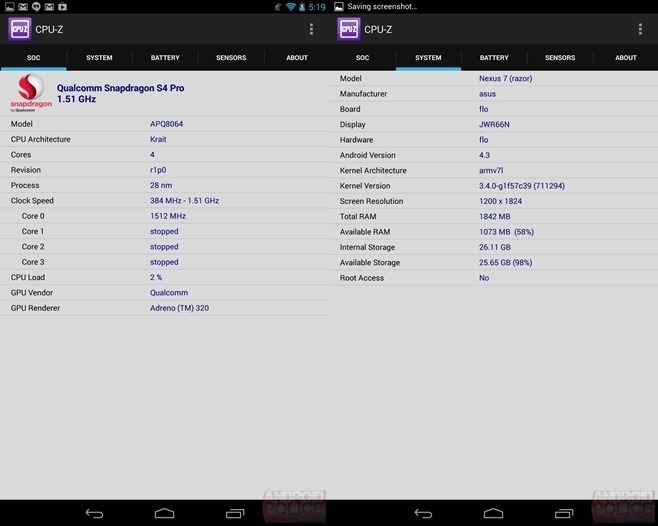Click the Available RAM 1073 MB (58%) value
This screenshot has width=658, height=526.
[x=507, y=232]
